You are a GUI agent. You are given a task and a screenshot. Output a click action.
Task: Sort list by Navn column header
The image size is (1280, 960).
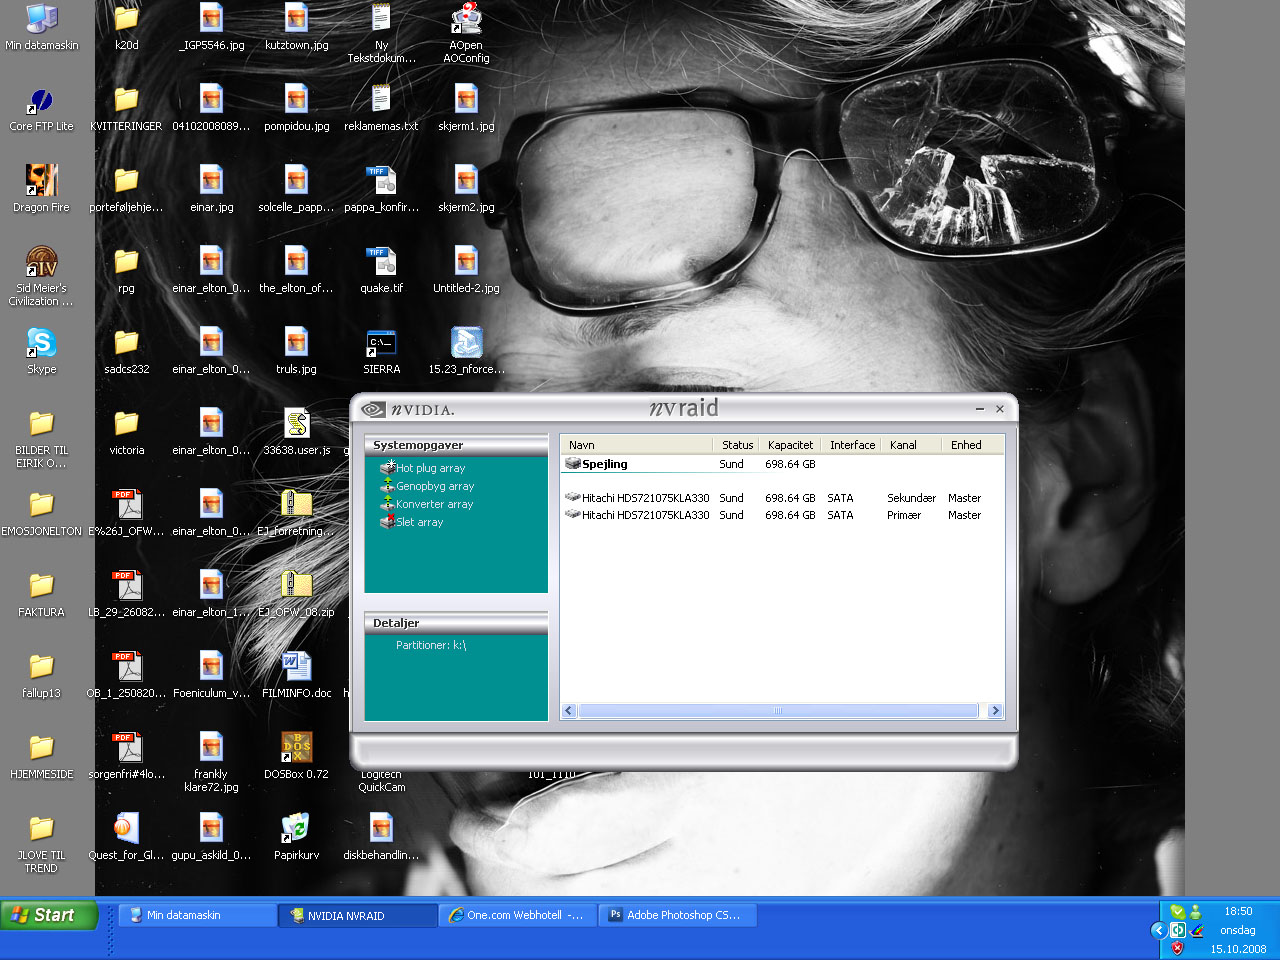(x=637, y=445)
